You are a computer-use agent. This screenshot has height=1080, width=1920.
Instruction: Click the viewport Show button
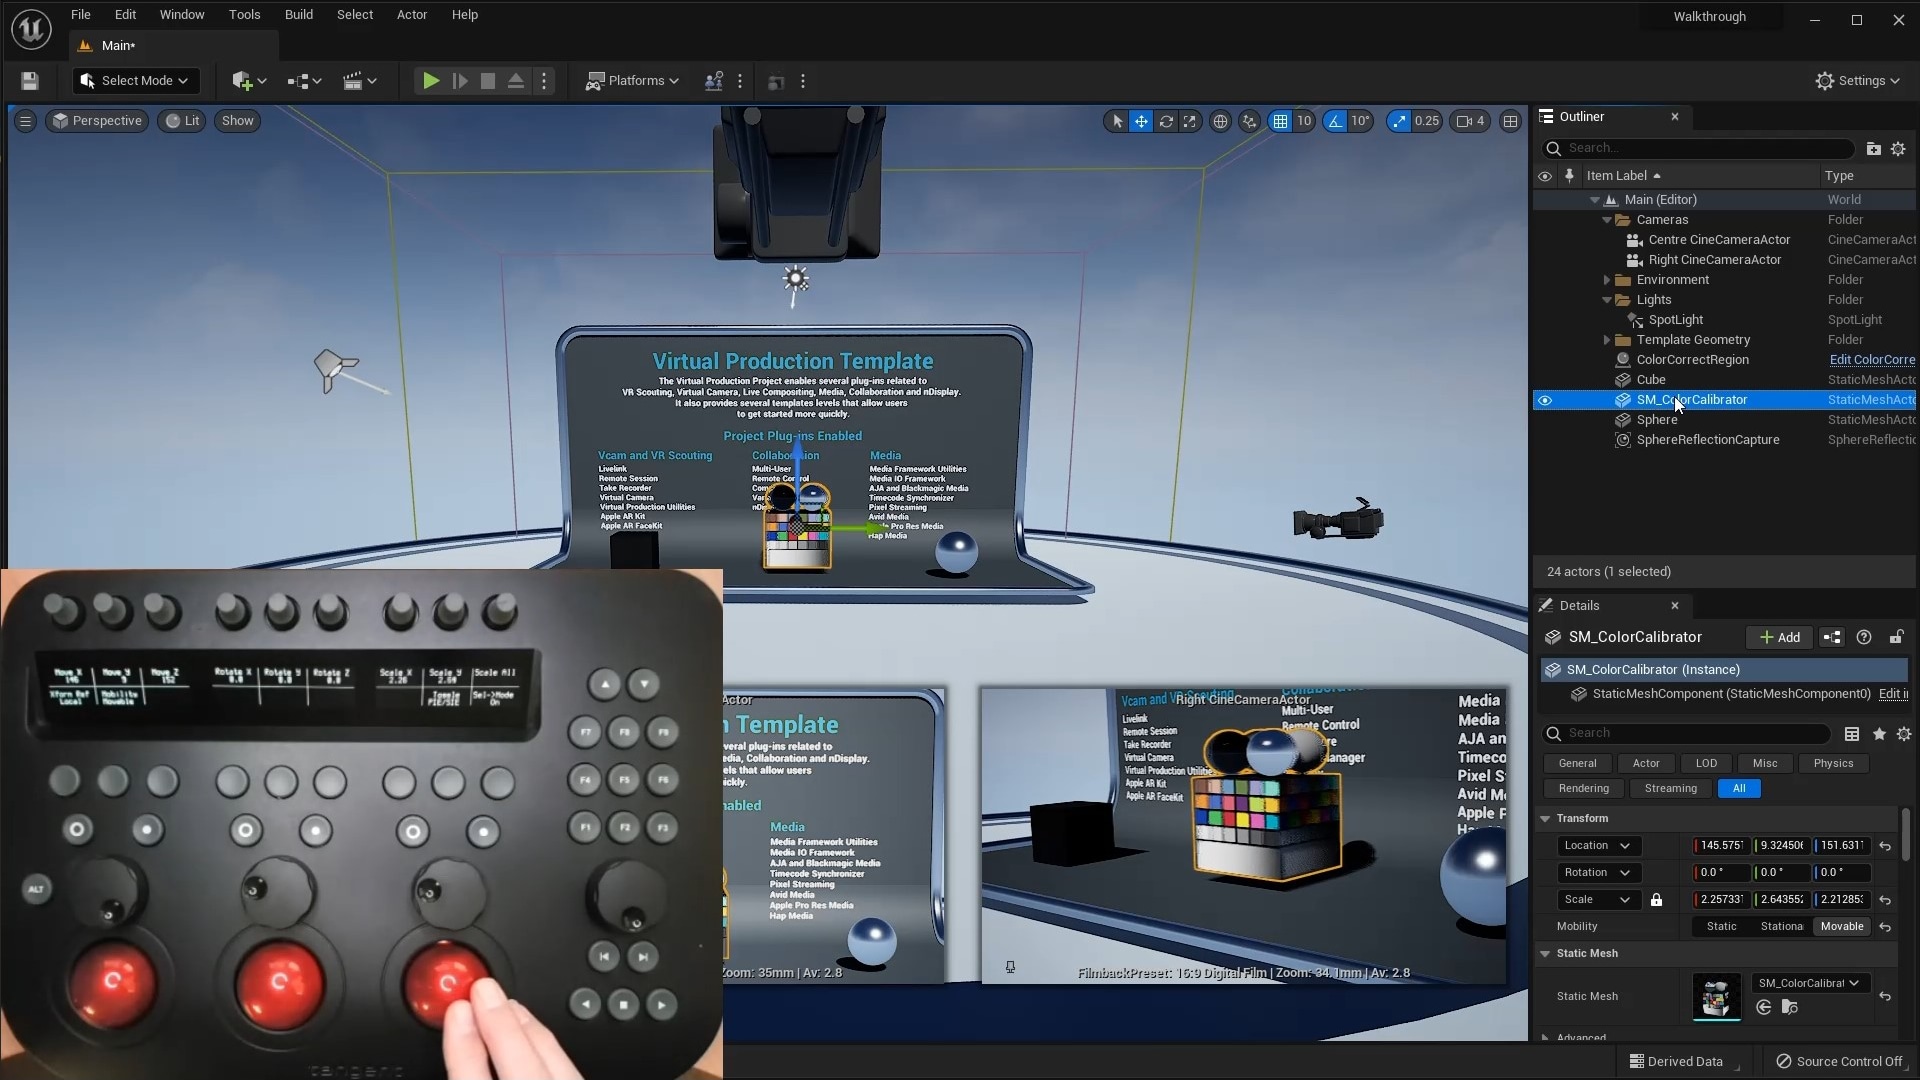(237, 121)
